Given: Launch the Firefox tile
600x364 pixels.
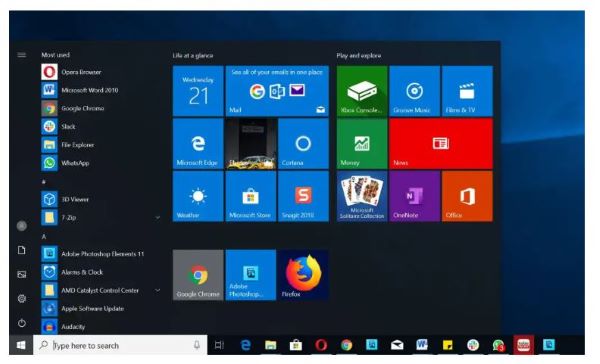Looking at the screenshot, I should pyautogui.click(x=303, y=275).
